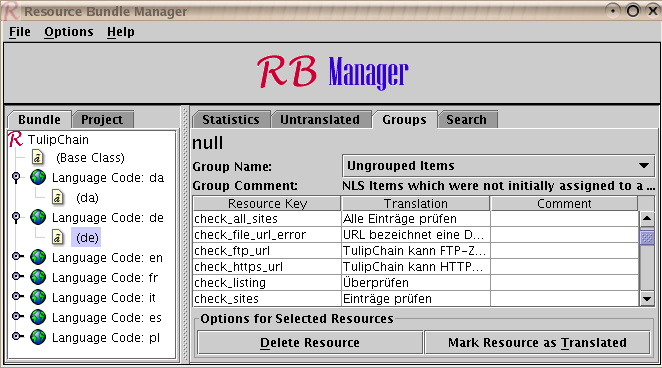This screenshot has width=662, height=368.
Task: Select Language Code: pl tree row
Action: coord(106,337)
